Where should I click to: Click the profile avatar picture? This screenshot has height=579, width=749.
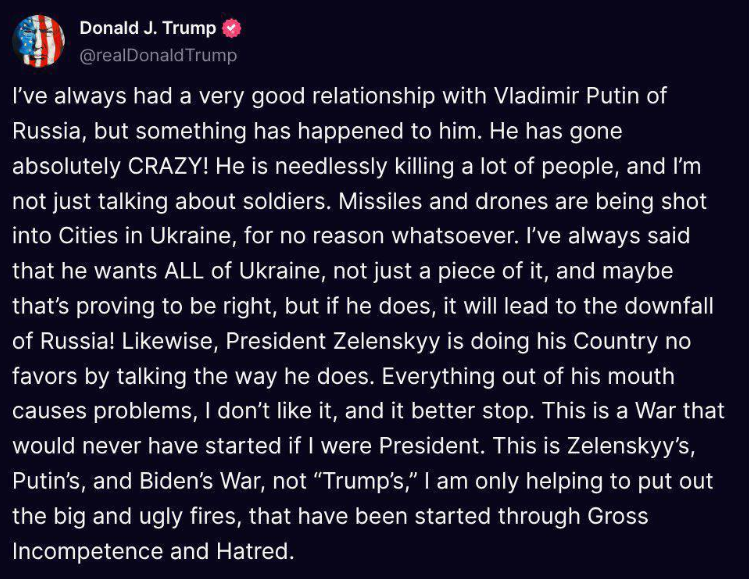[37, 40]
